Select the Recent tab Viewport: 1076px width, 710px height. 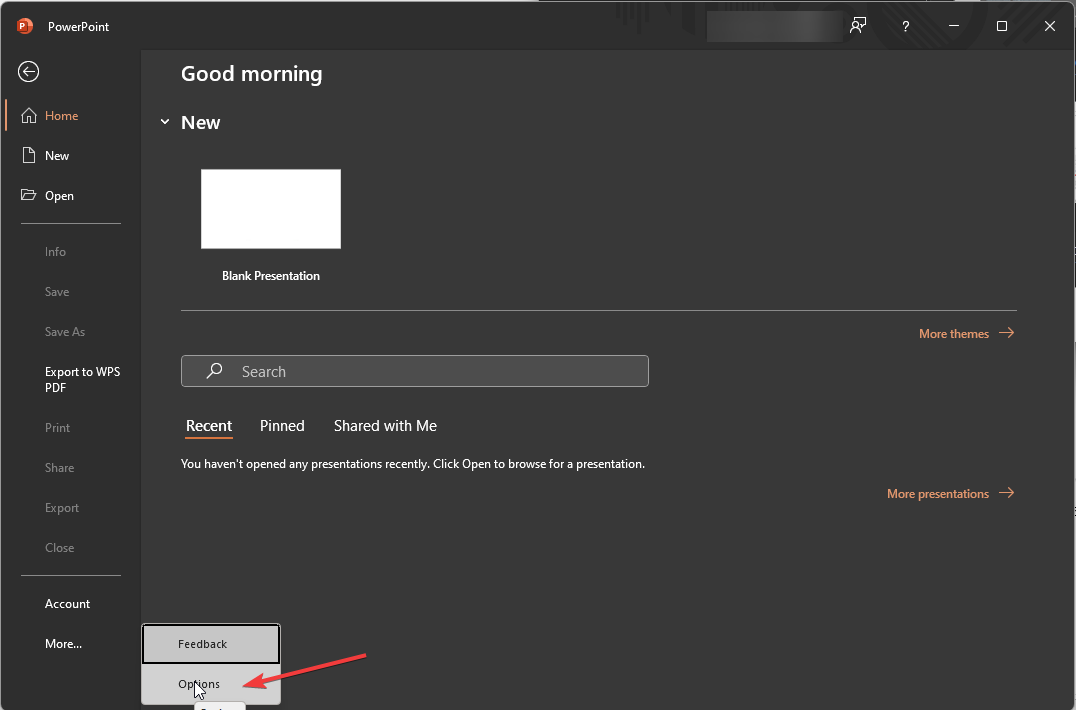pos(209,426)
